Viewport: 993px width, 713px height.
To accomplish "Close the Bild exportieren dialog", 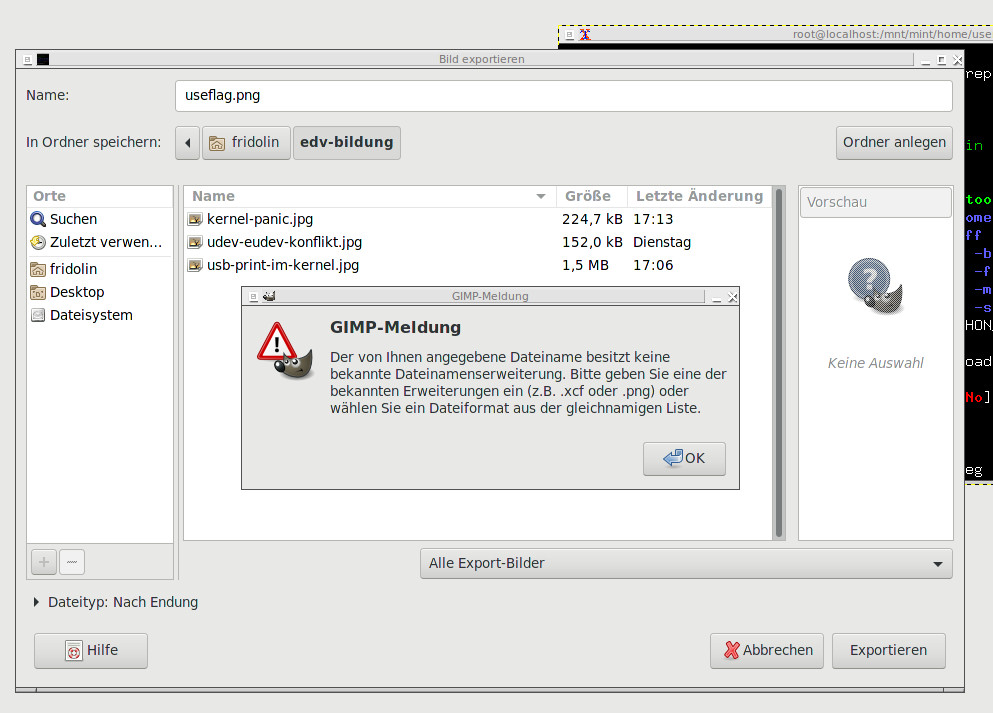I will click(x=958, y=60).
